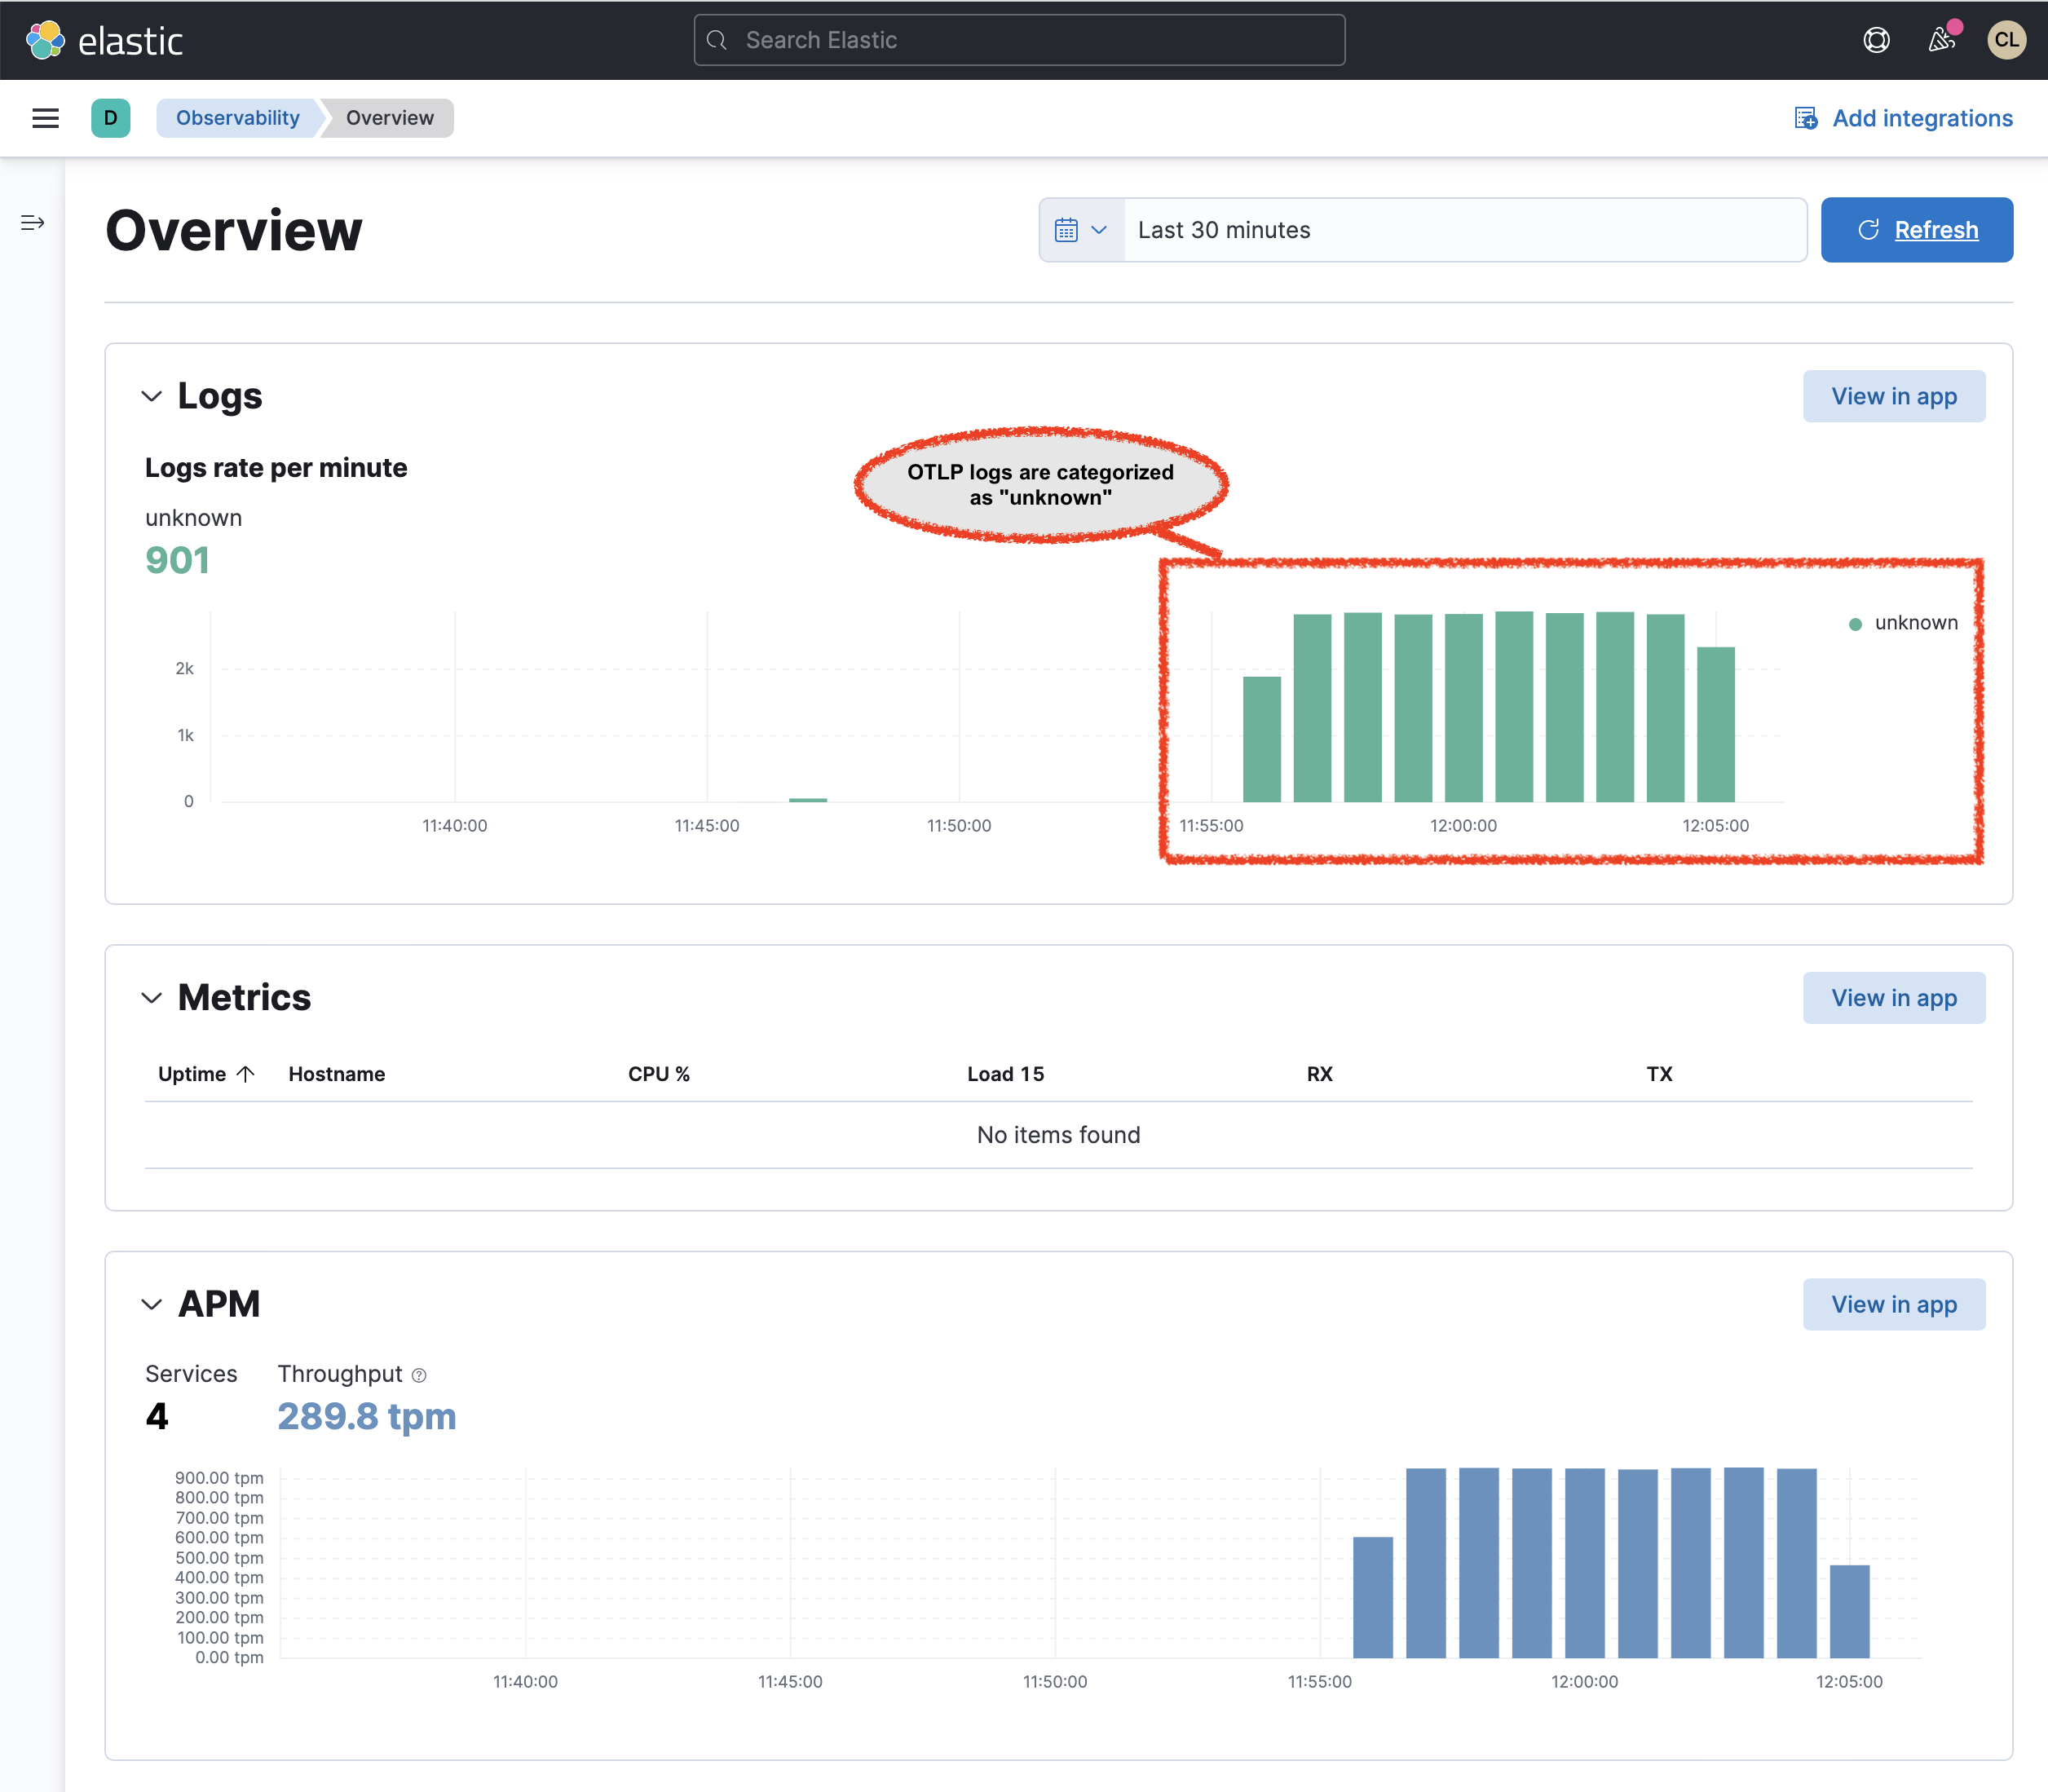
Task: Open the help icon in the top bar
Action: (x=1876, y=40)
